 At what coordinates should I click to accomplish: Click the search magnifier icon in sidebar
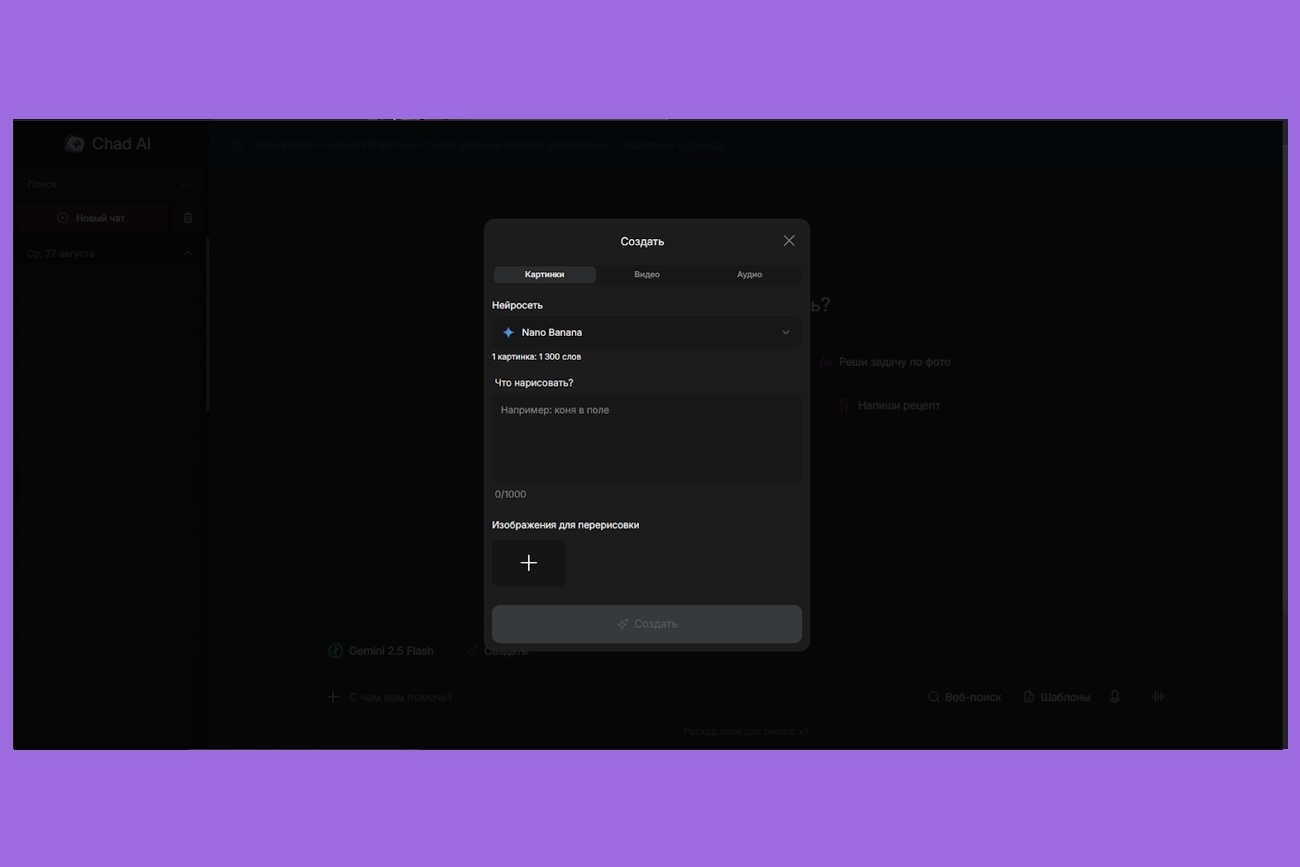coord(184,184)
